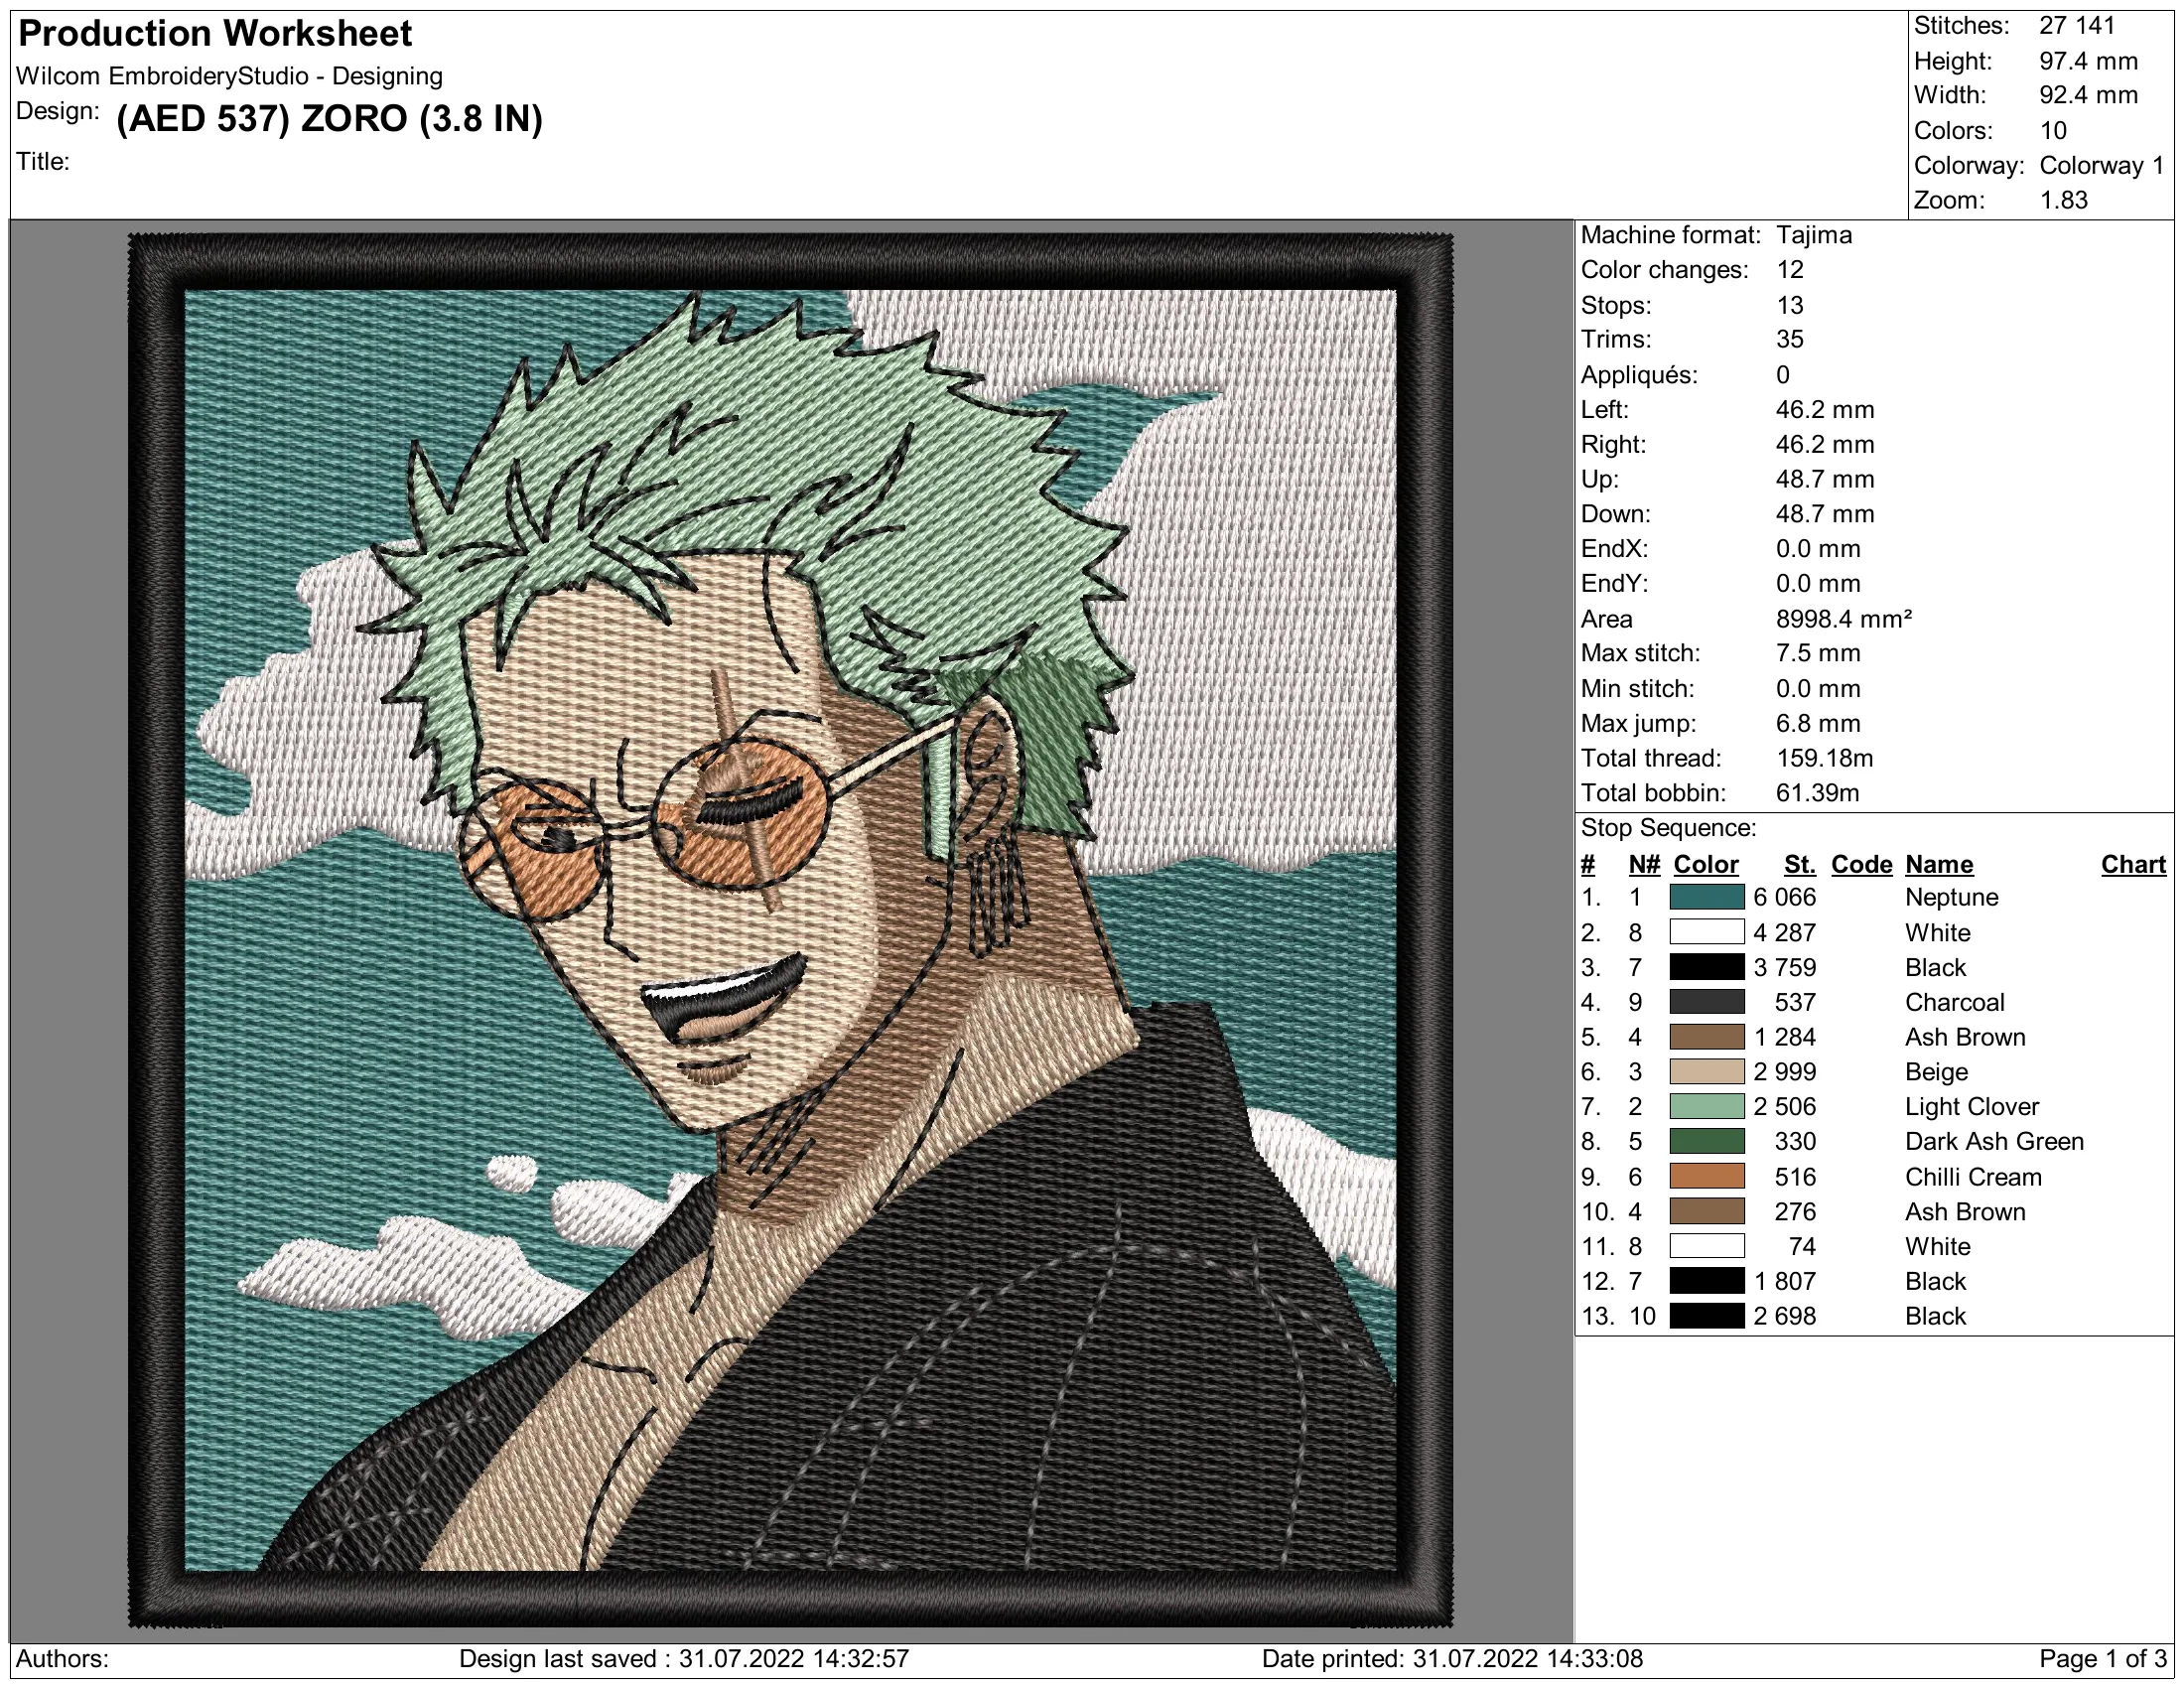Click stitch count '2 698' in row 13

tap(1784, 1317)
